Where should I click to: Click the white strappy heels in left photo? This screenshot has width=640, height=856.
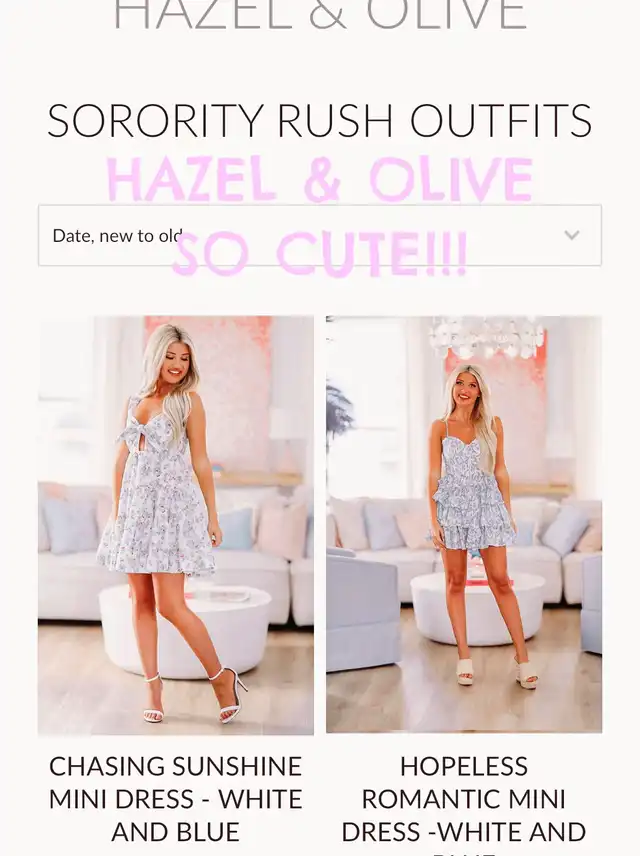tap(197, 697)
